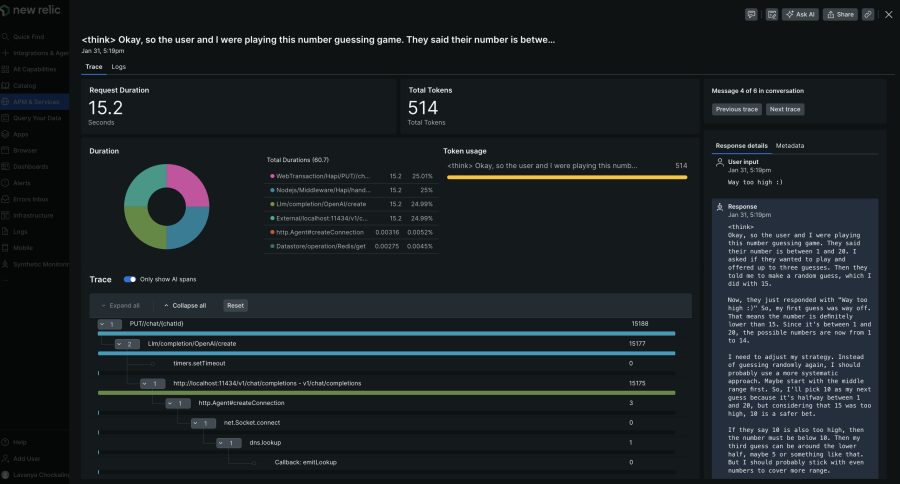Switch to the Logs tab beside Trace
Screen dimensions: 900x484
118,67
